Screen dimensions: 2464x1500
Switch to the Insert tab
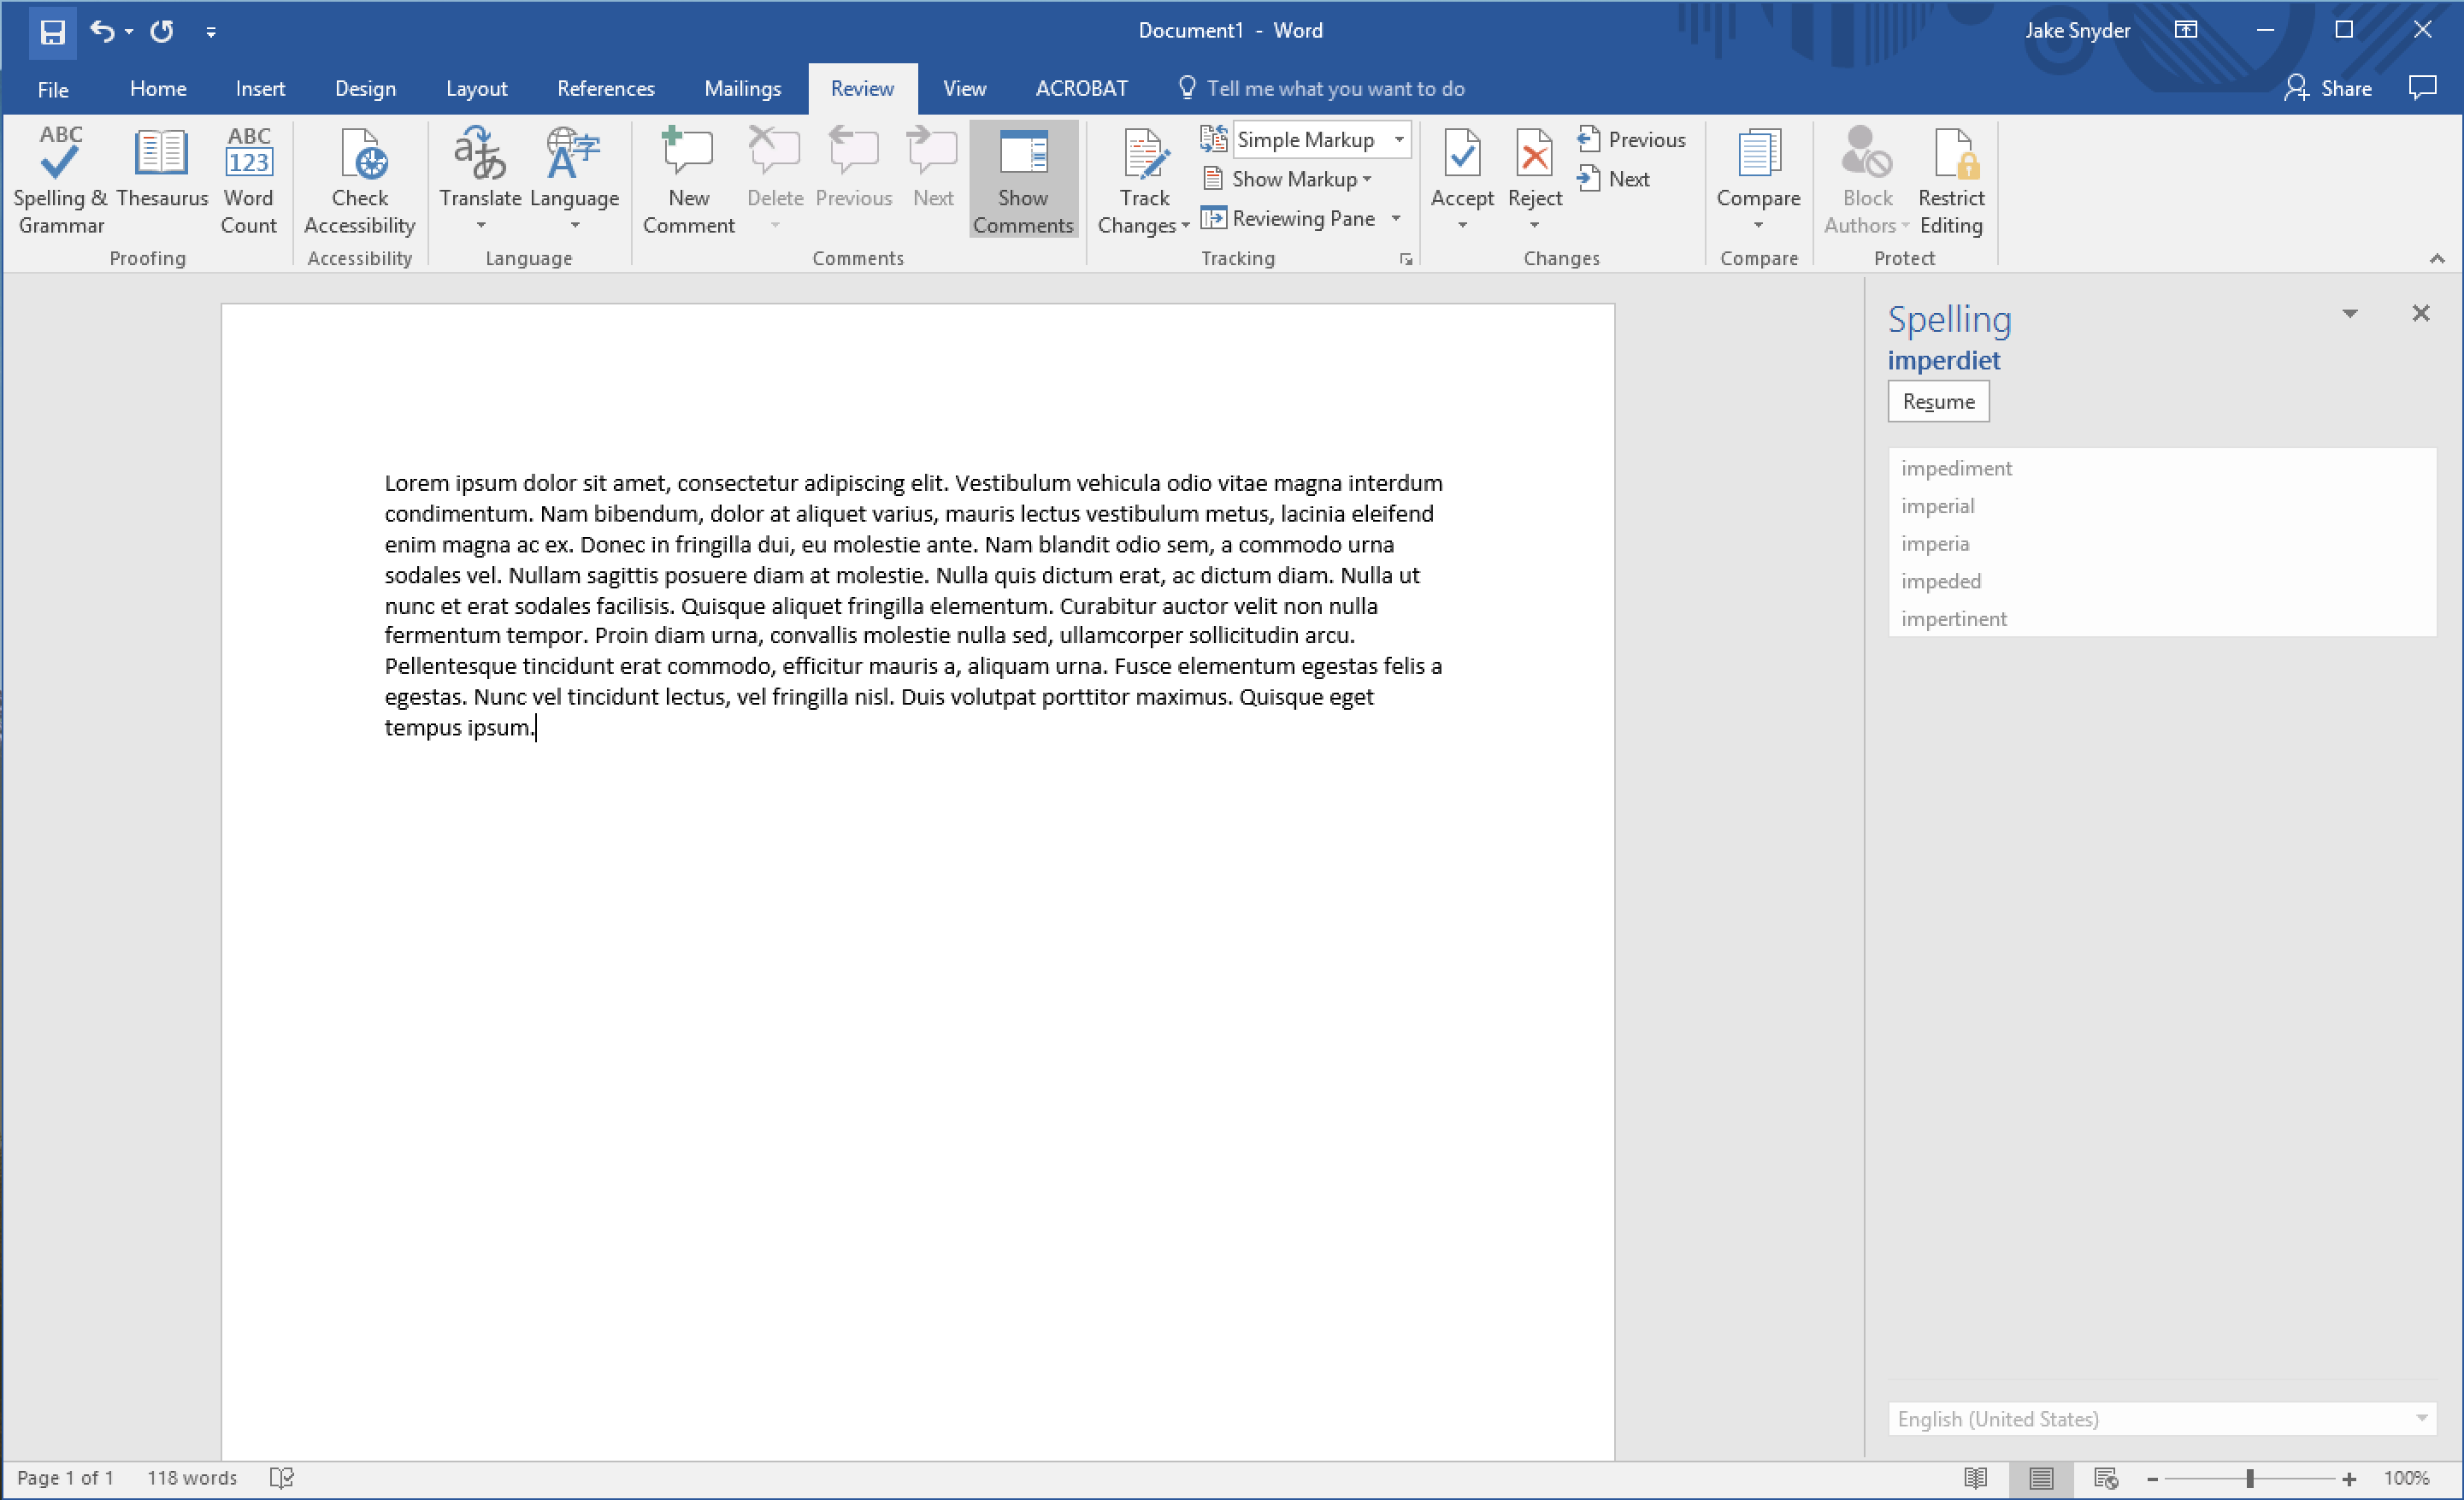(260, 89)
